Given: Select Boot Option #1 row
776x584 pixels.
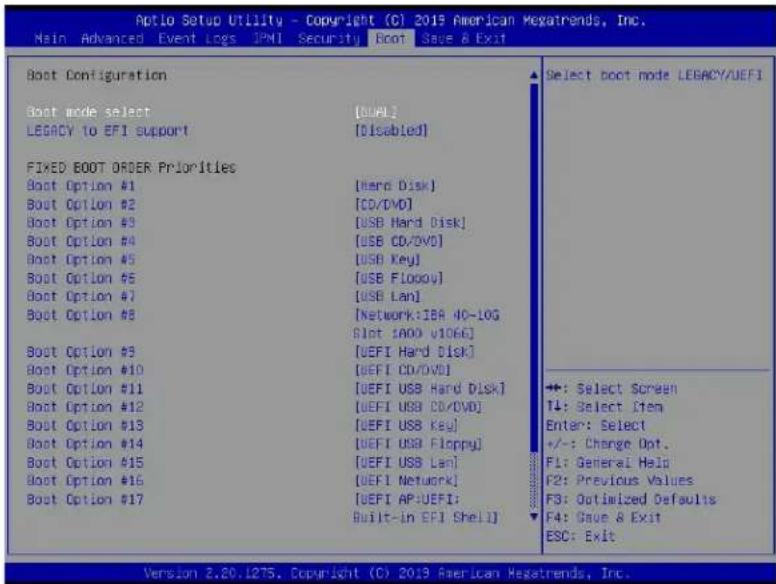Looking at the screenshot, I should click(81, 186).
